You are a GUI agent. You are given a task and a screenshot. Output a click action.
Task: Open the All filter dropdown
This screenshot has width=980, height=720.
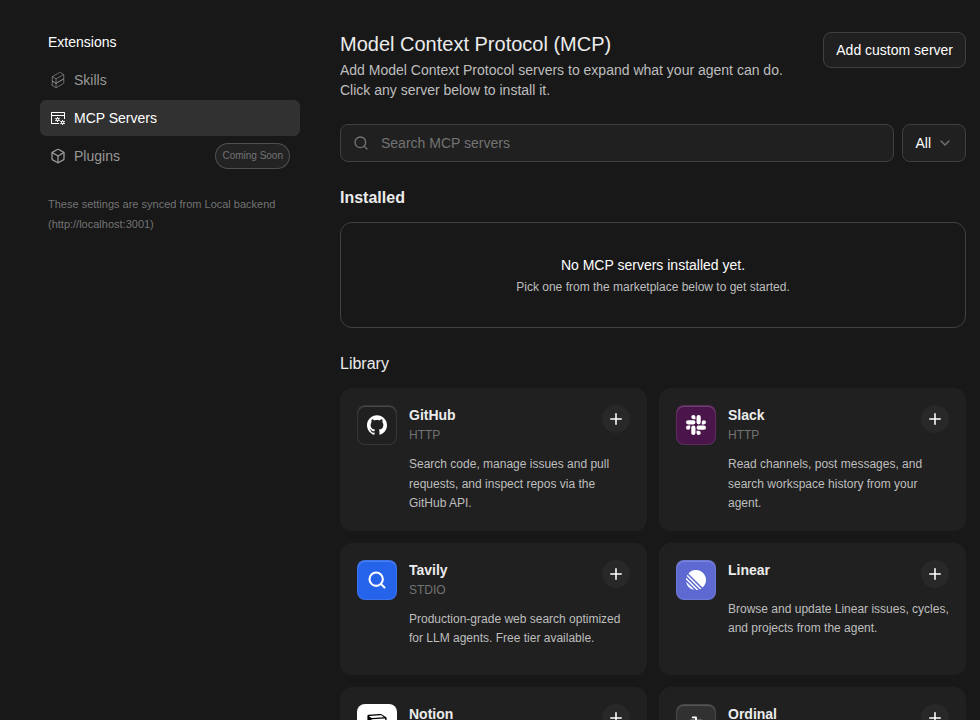pos(934,143)
